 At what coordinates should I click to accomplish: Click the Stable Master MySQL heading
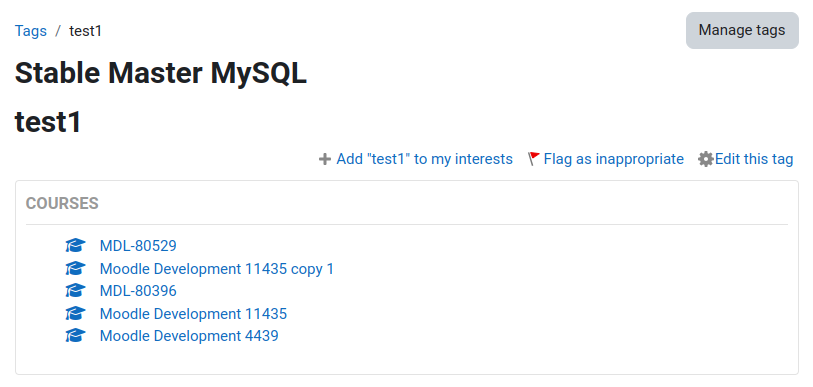point(161,74)
